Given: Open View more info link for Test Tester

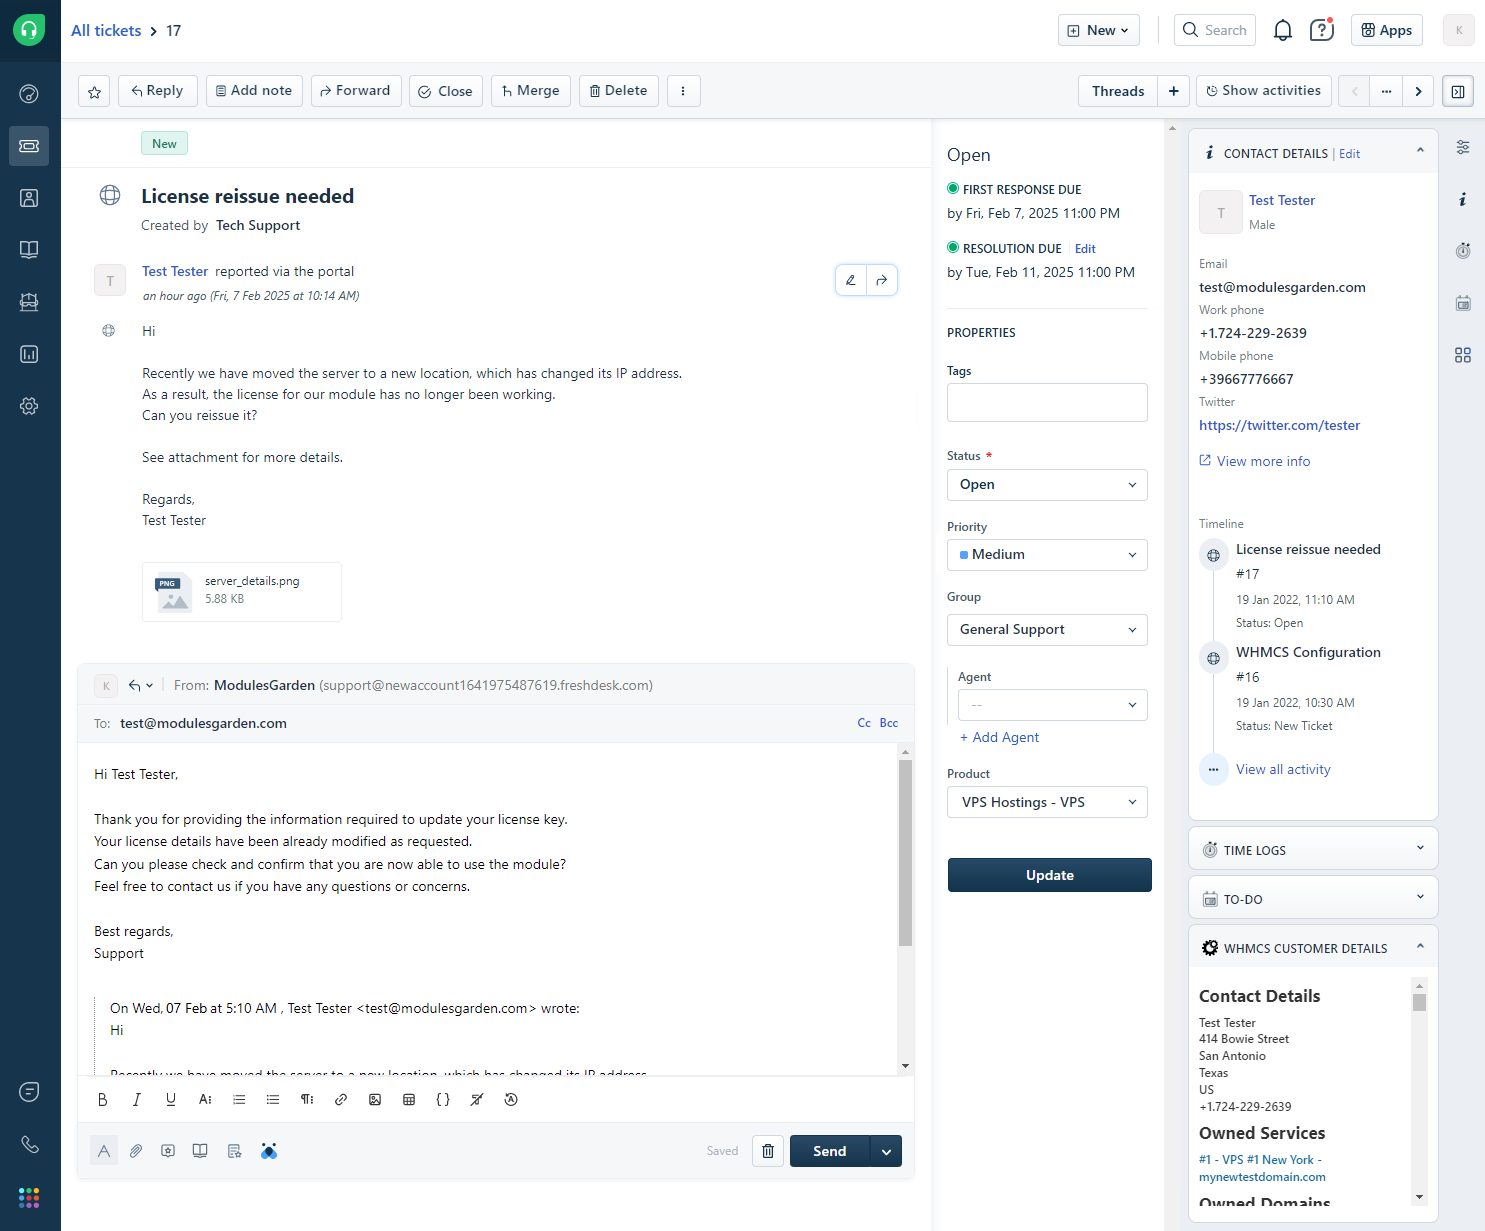Looking at the screenshot, I should [1262, 460].
